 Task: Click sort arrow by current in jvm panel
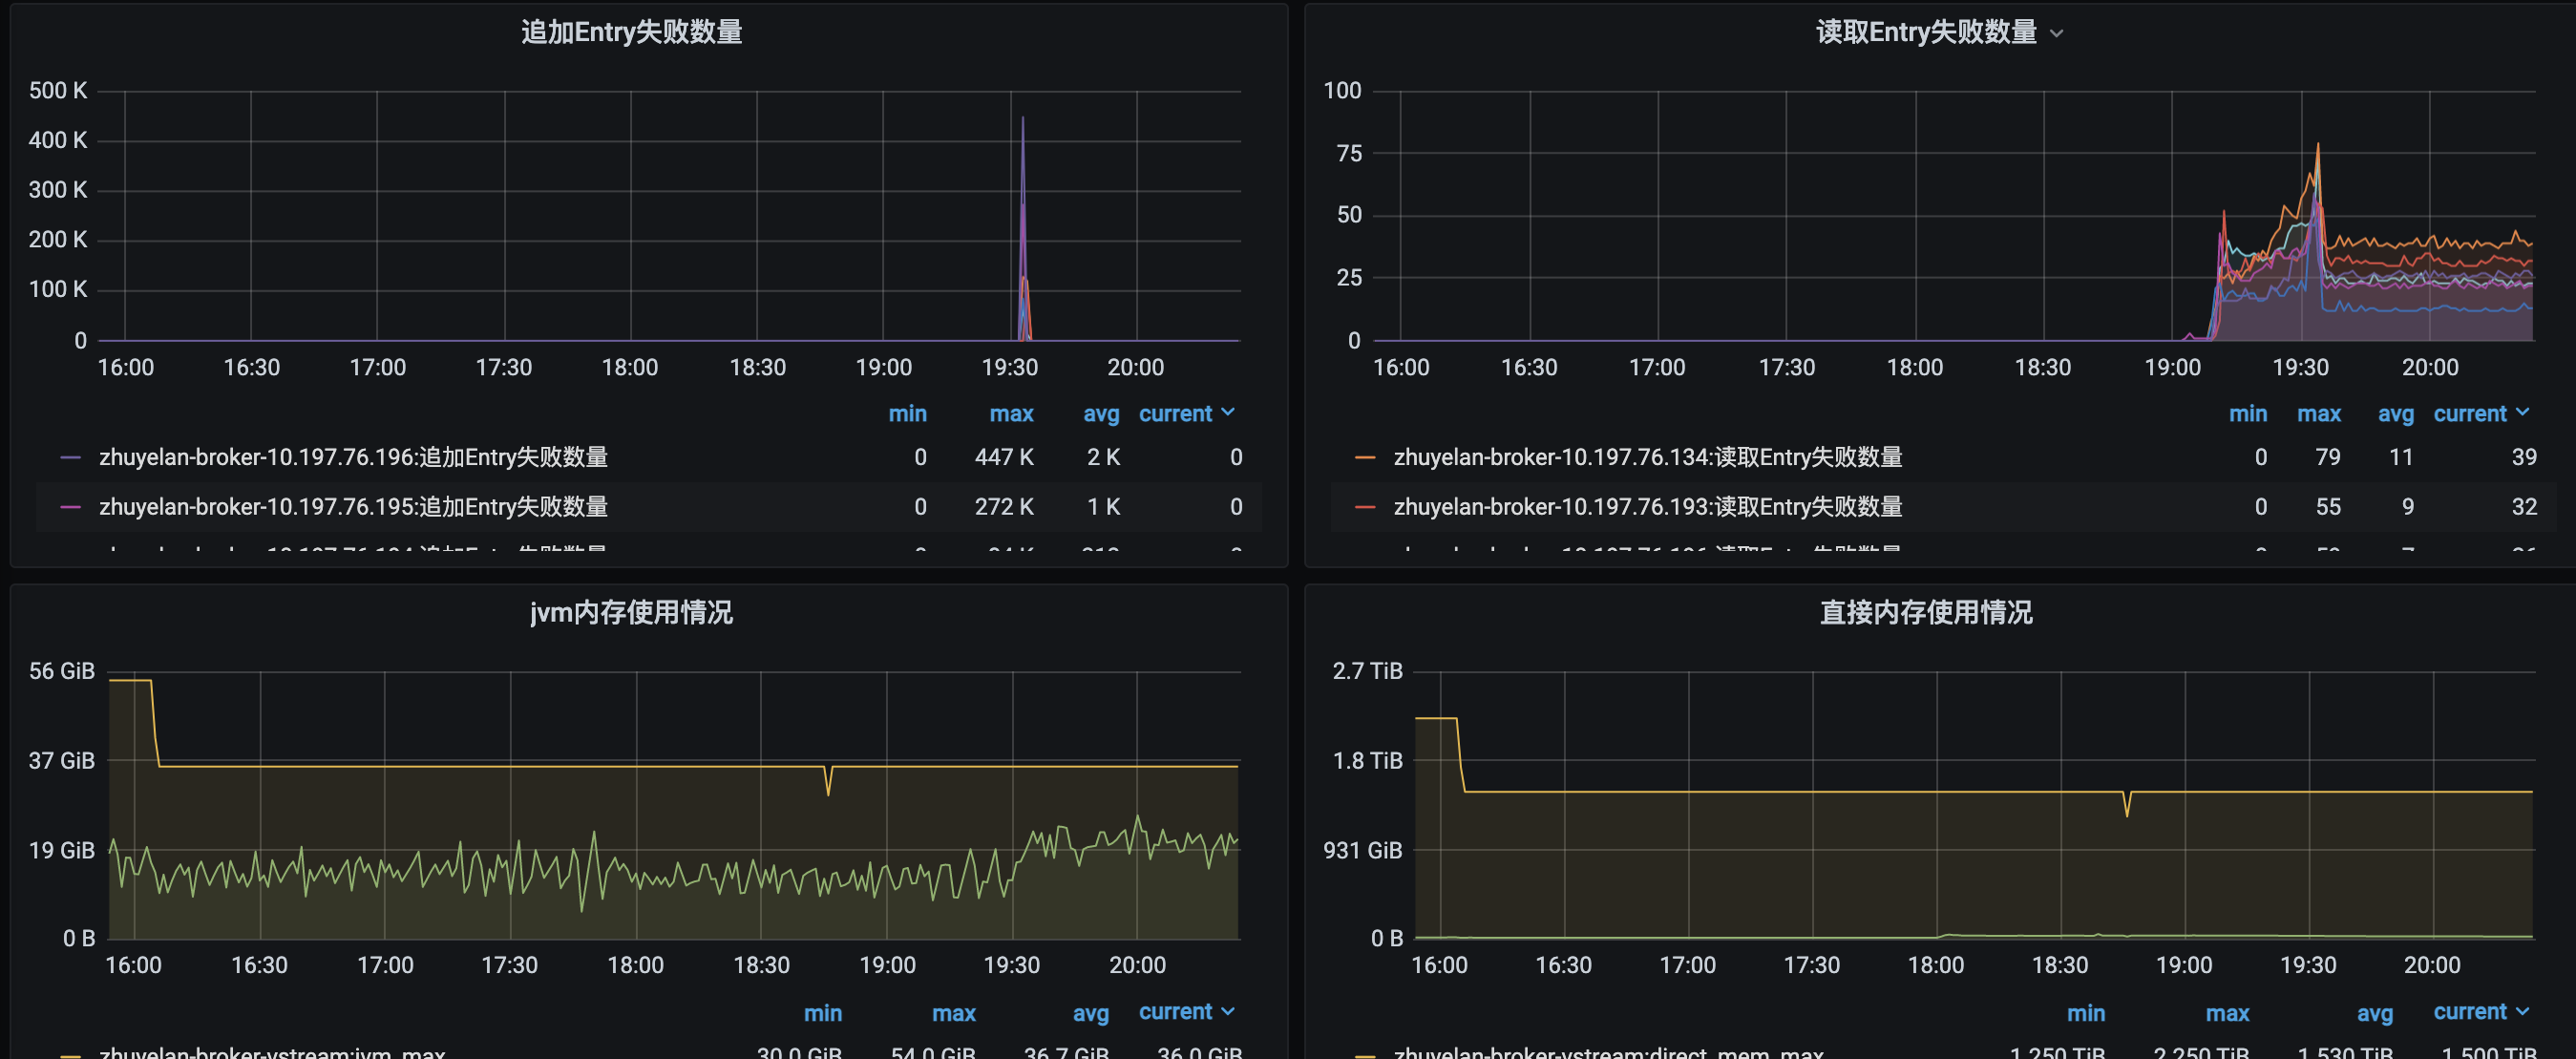1228,1011
